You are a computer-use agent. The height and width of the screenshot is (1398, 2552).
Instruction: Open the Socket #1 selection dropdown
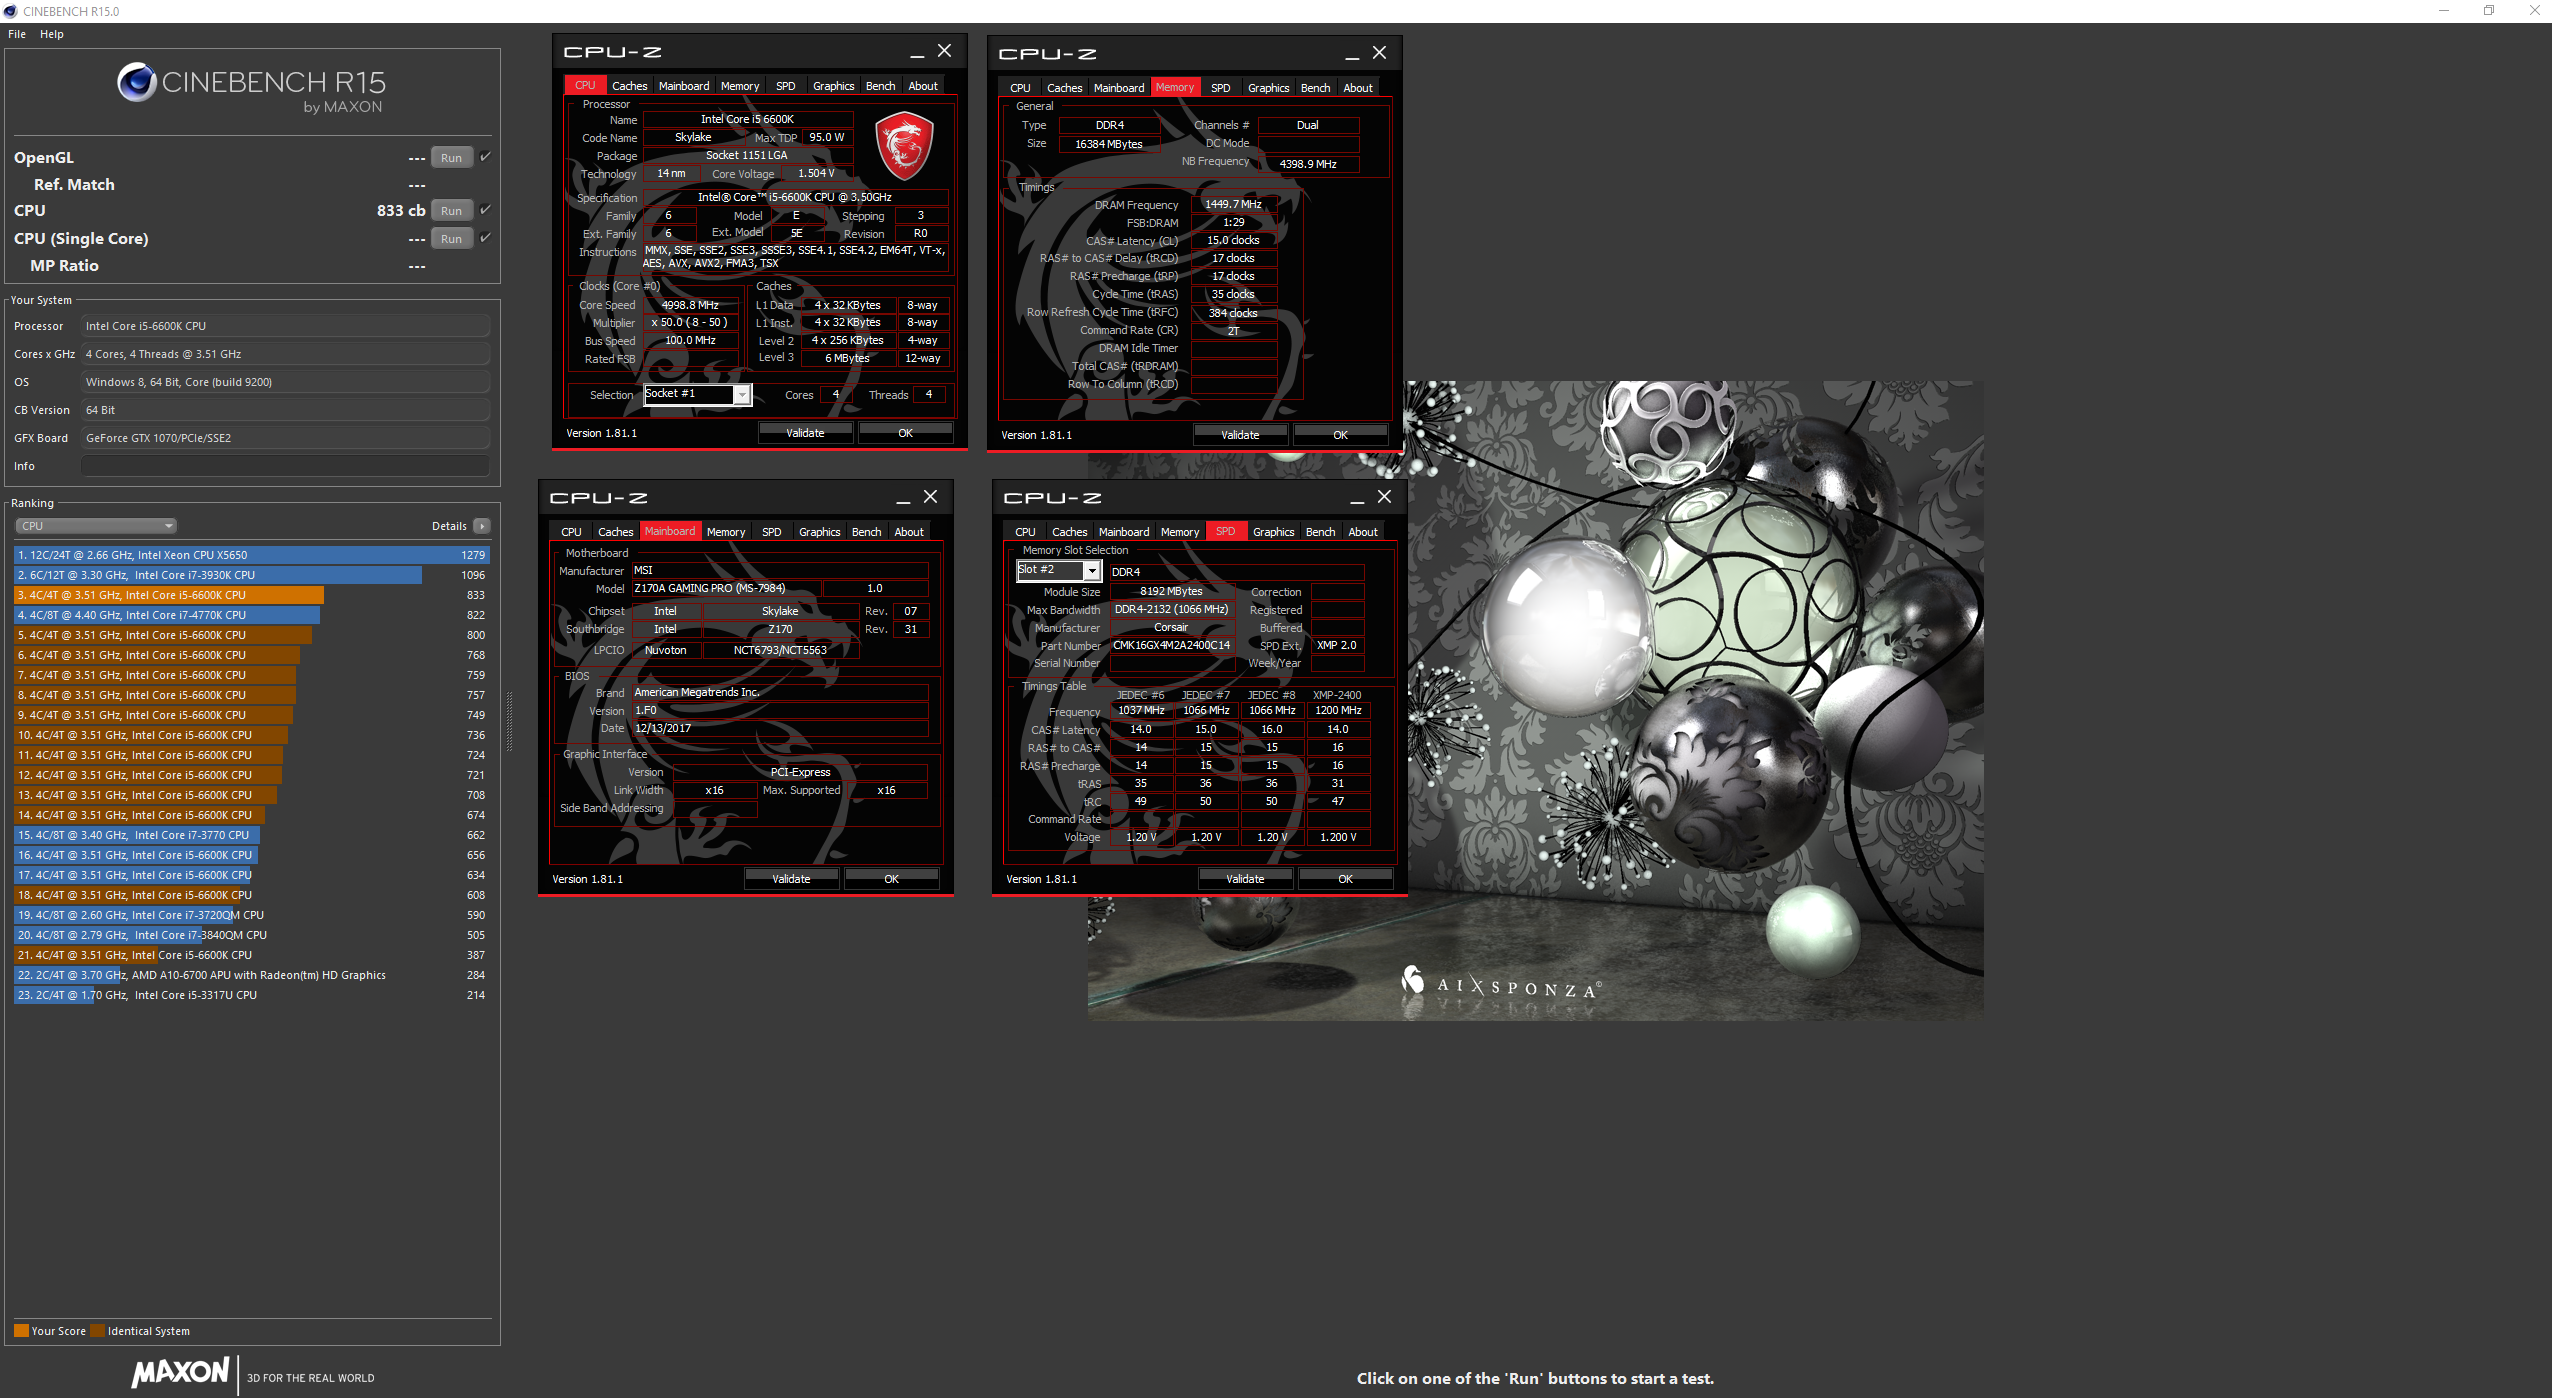tap(698, 395)
